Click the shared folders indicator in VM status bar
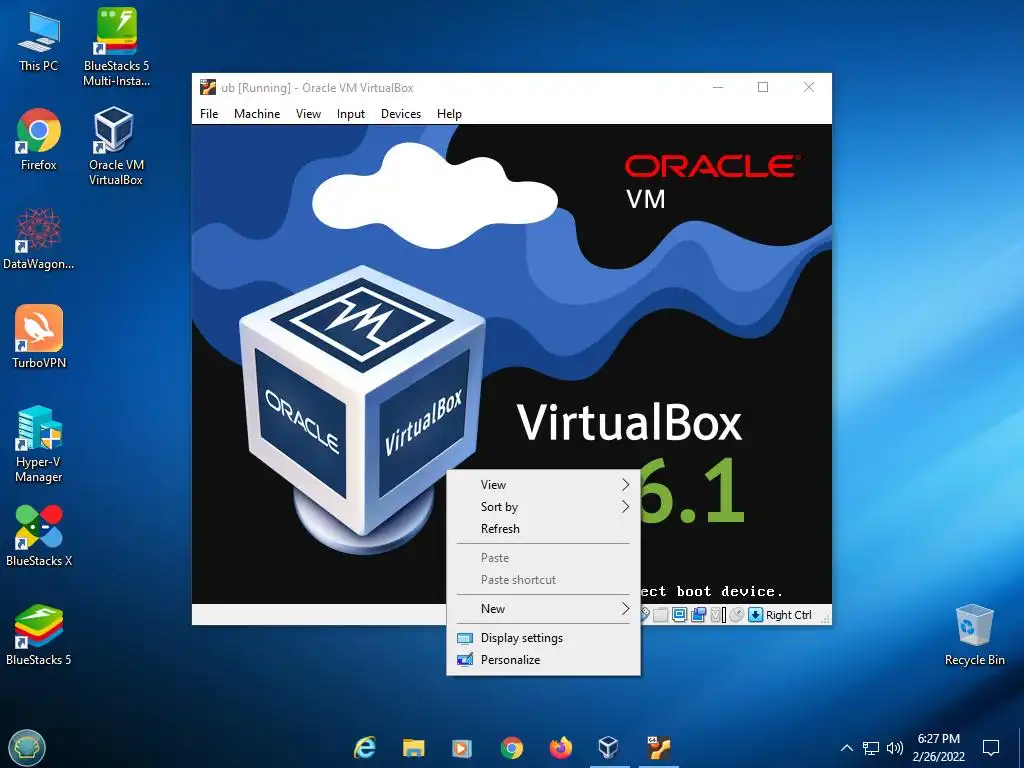 pos(660,615)
